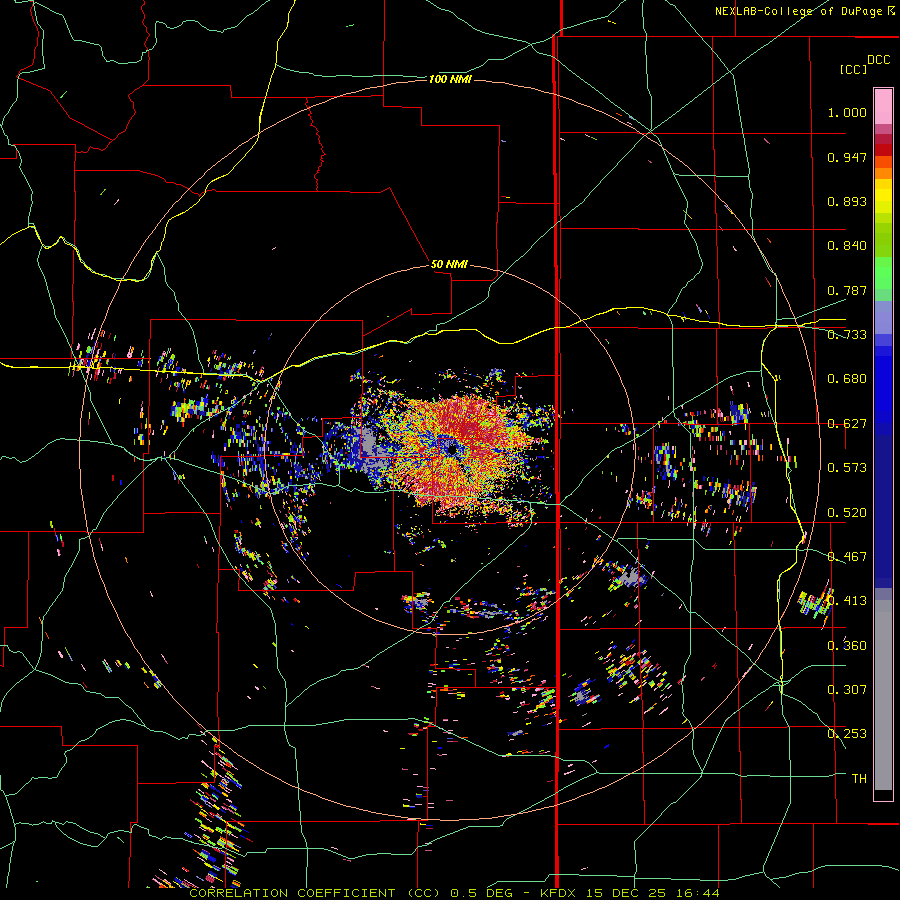
Task: Click the 0.360 value on the color scale
Action: [847, 646]
